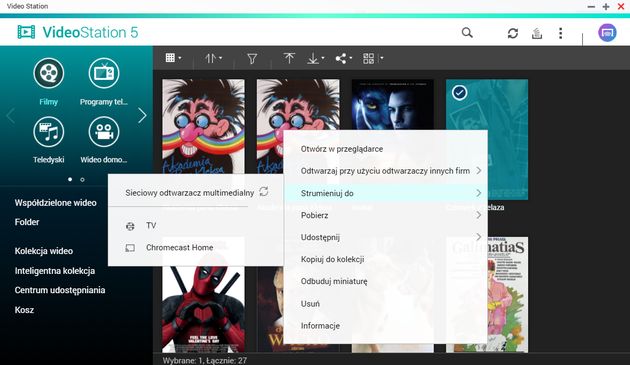Select the Wideo domo... camera icon

point(104,131)
